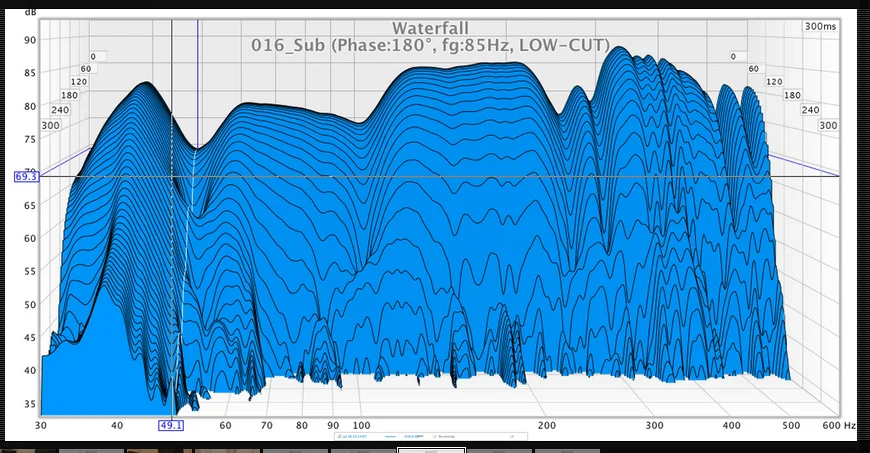Click the 200 frequency axis label
870x453 pixels.
point(547,425)
